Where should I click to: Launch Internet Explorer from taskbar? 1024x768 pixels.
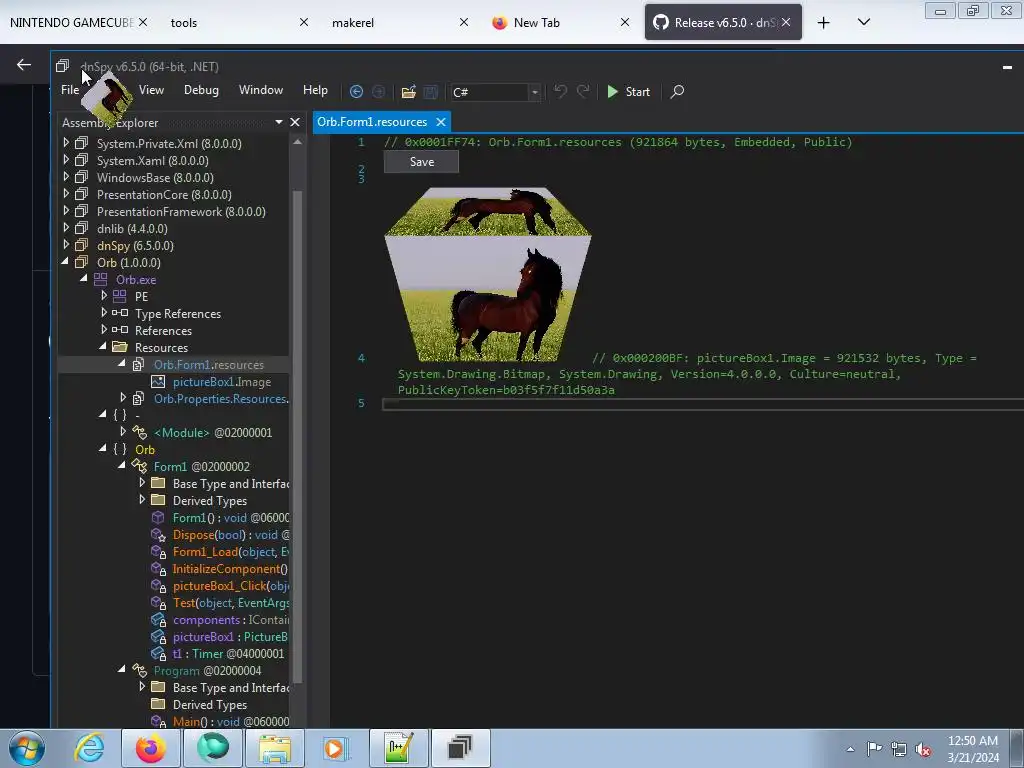coord(89,748)
